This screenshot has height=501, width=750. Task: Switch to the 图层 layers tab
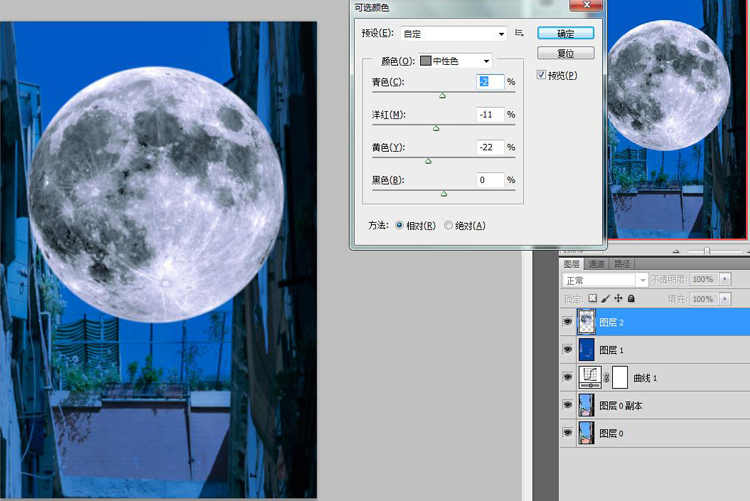pyautogui.click(x=572, y=264)
